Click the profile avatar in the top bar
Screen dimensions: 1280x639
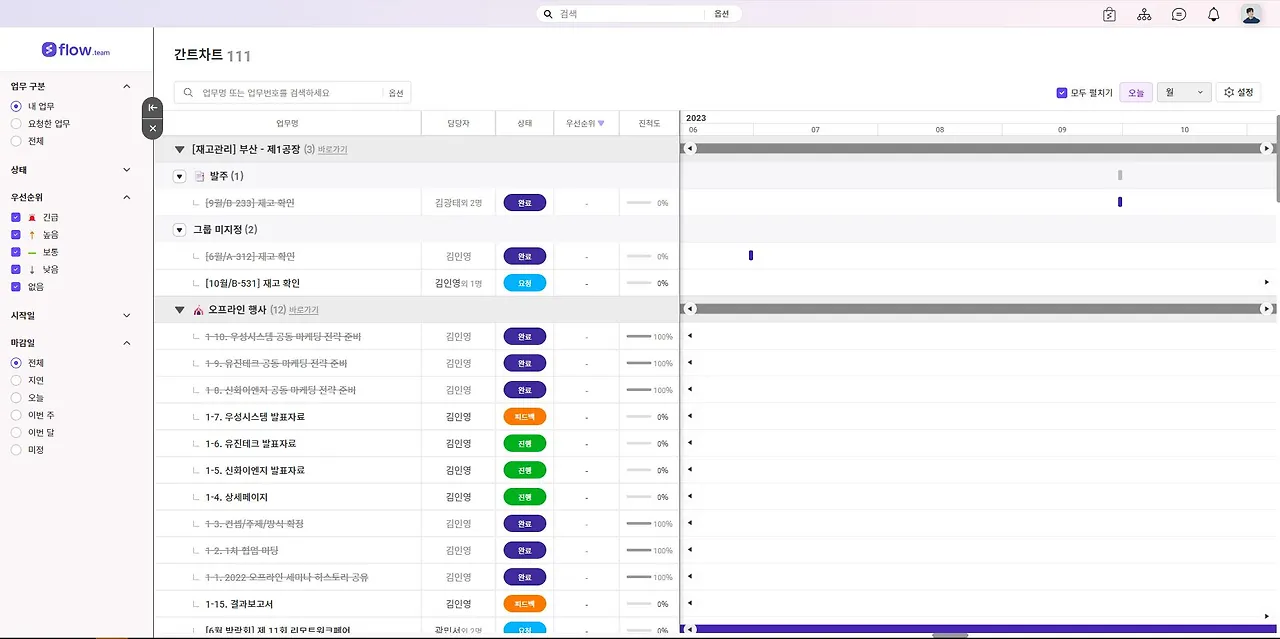(1251, 14)
